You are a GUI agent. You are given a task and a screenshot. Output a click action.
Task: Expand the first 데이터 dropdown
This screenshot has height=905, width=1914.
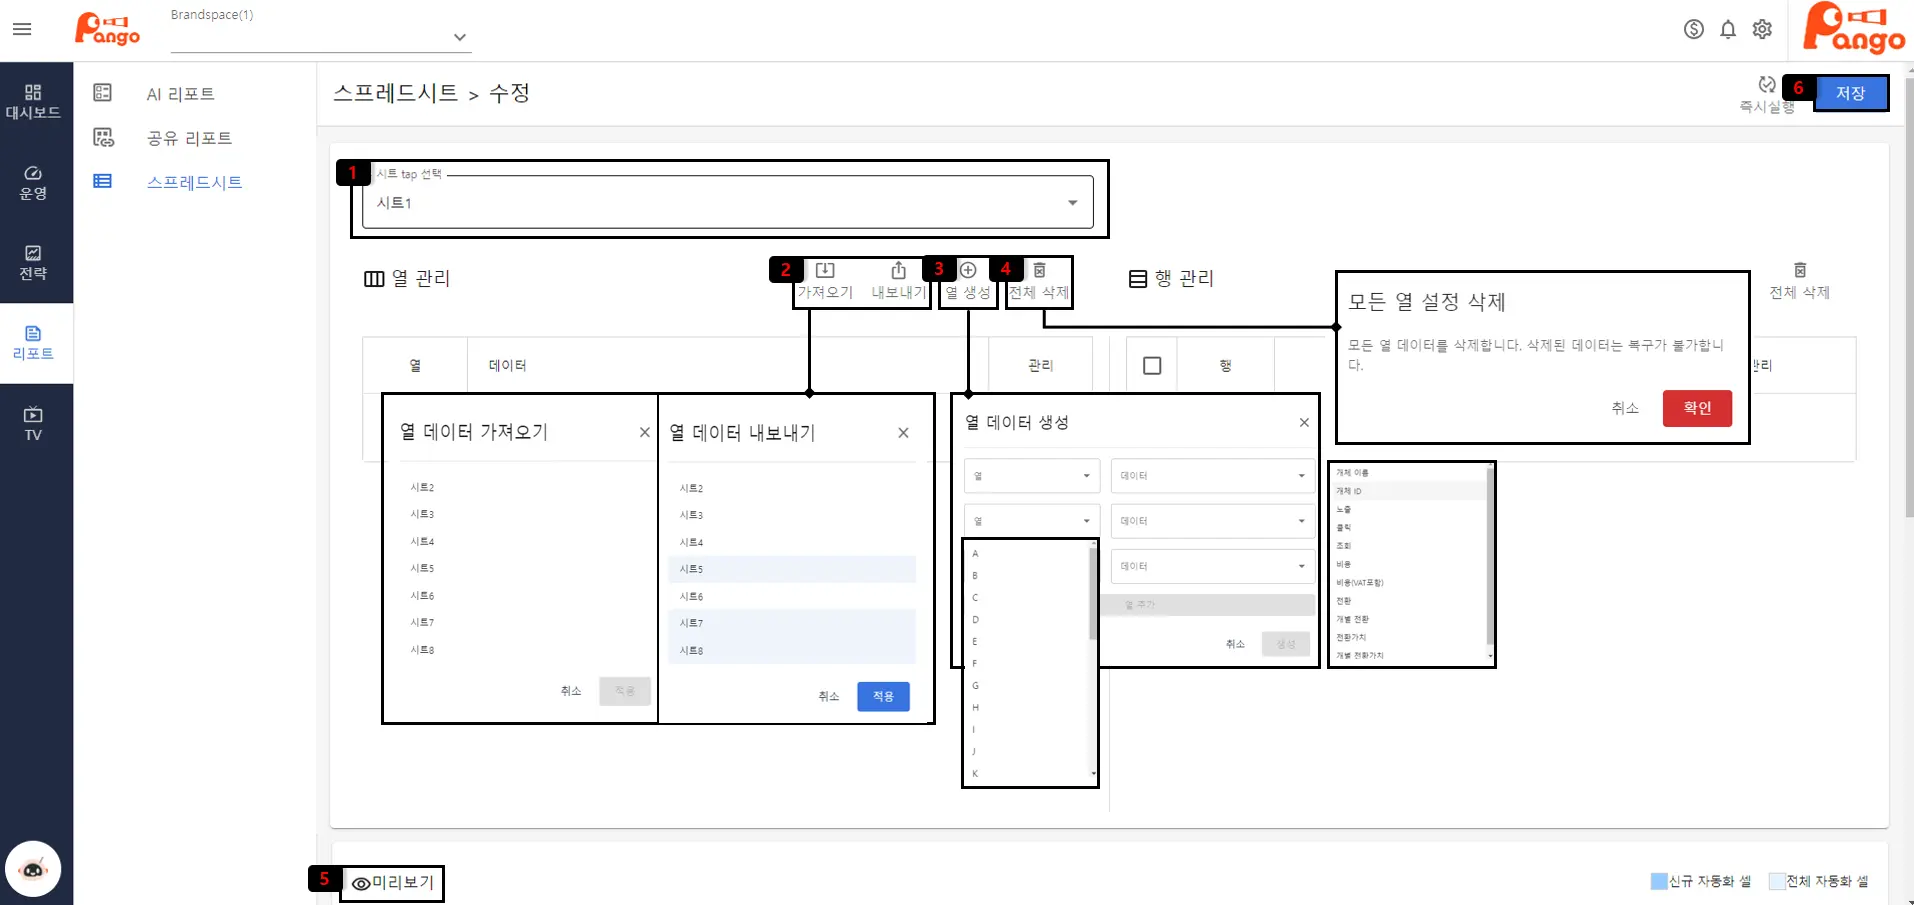[1211, 476]
